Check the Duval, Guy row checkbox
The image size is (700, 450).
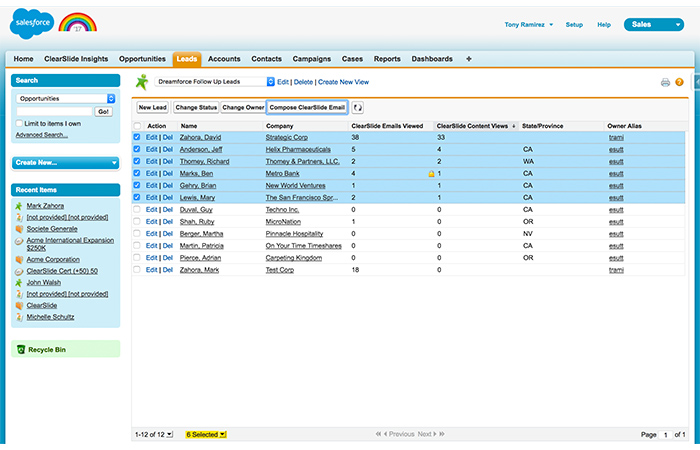tap(137, 210)
